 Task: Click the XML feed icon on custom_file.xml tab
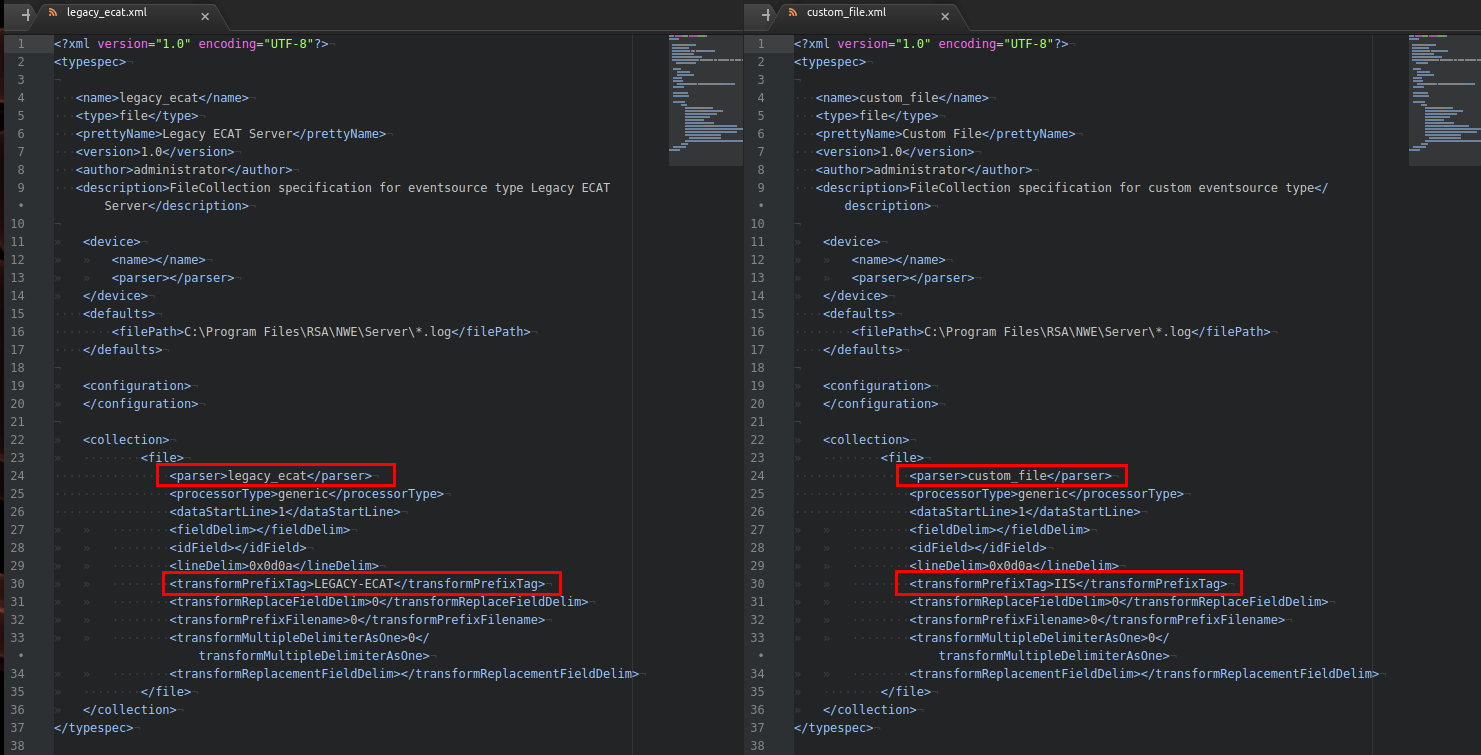click(793, 13)
